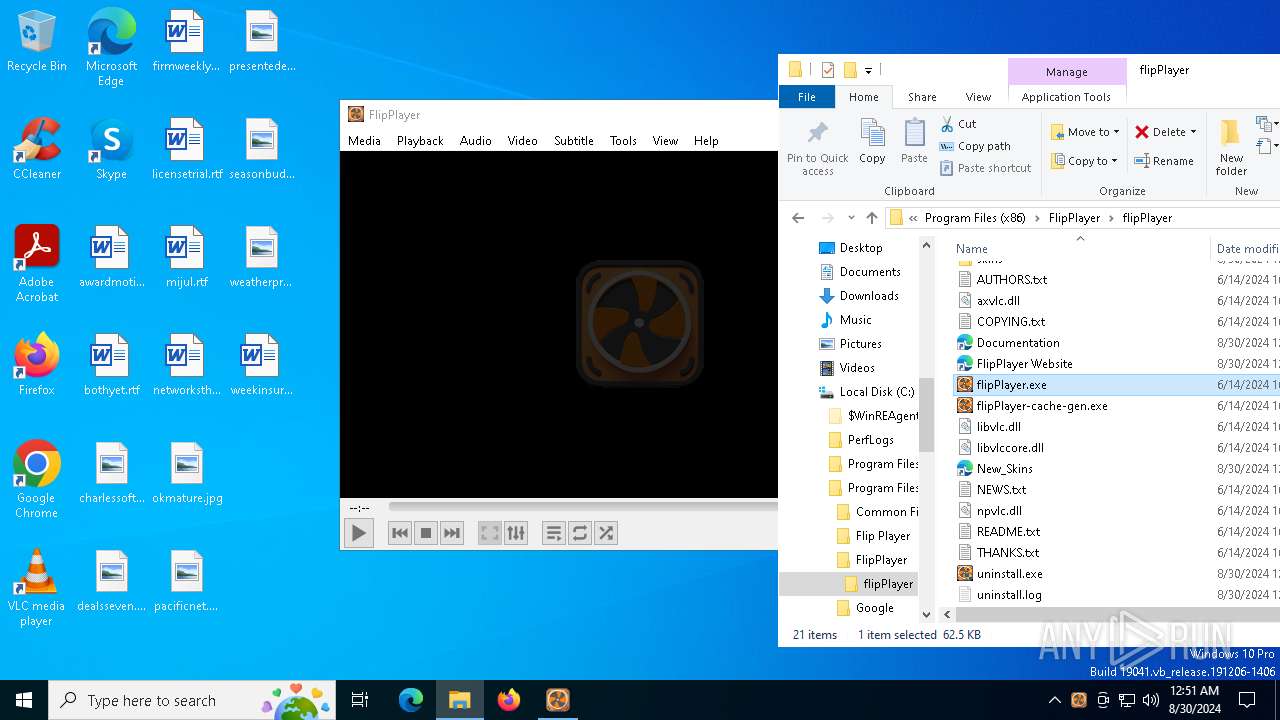Click the Play button in FlipPlayer
Screen dimensions: 1280x720
[x=358, y=533]
